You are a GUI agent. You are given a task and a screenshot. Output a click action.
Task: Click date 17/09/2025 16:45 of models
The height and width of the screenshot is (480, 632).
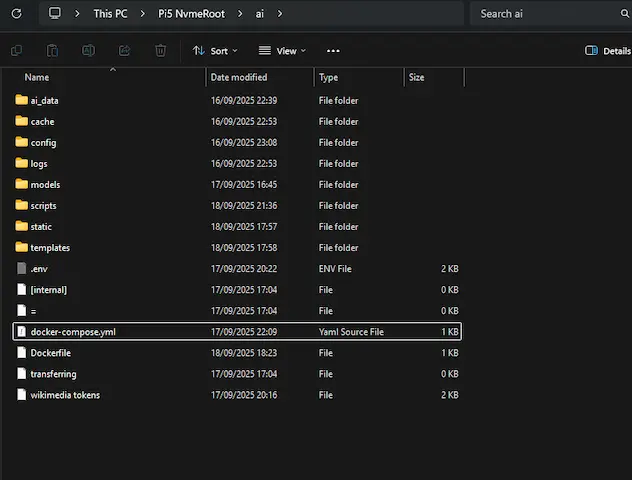tap(244, 185)
